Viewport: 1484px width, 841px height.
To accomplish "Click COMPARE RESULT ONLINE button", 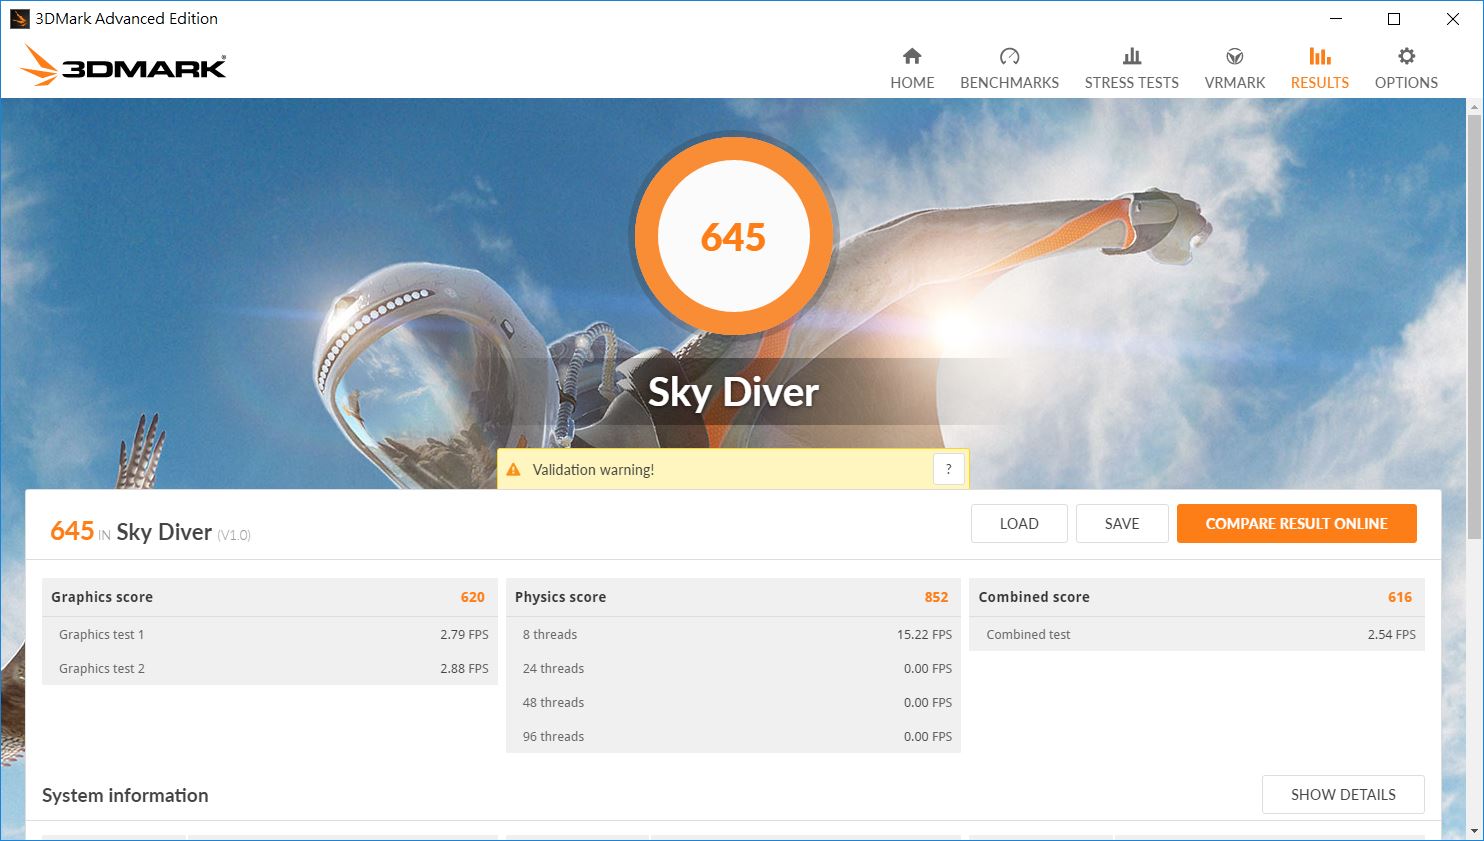I will pyautogui.click(x=1296, y=524).
